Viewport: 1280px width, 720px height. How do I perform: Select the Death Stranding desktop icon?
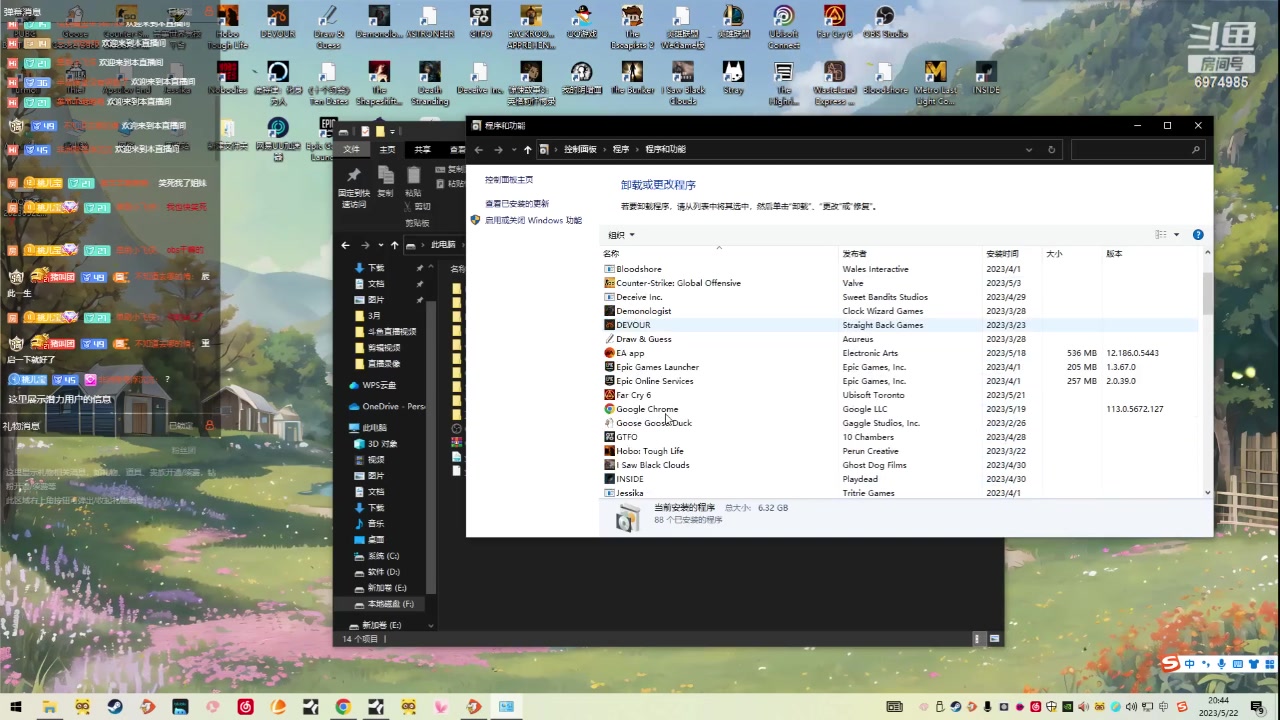429,83
